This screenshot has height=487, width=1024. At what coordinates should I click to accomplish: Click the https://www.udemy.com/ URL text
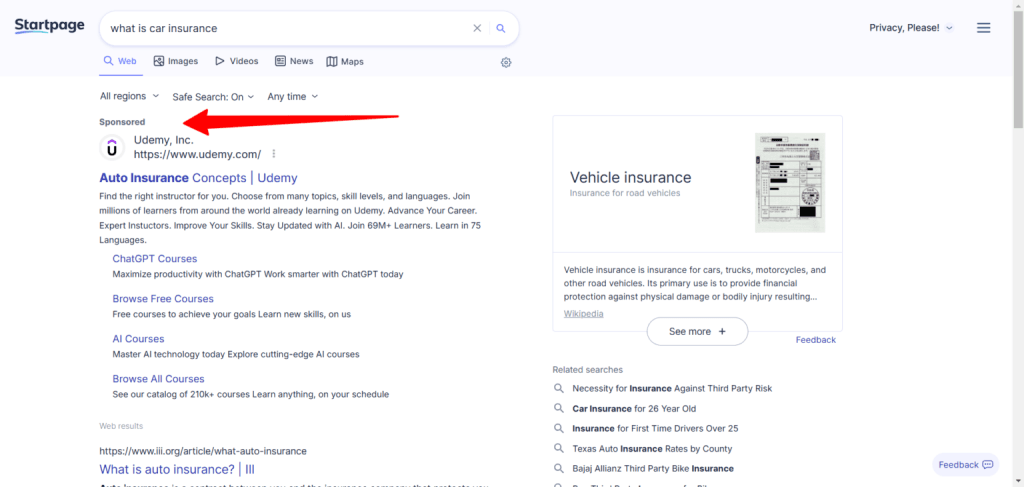[197, 155]
